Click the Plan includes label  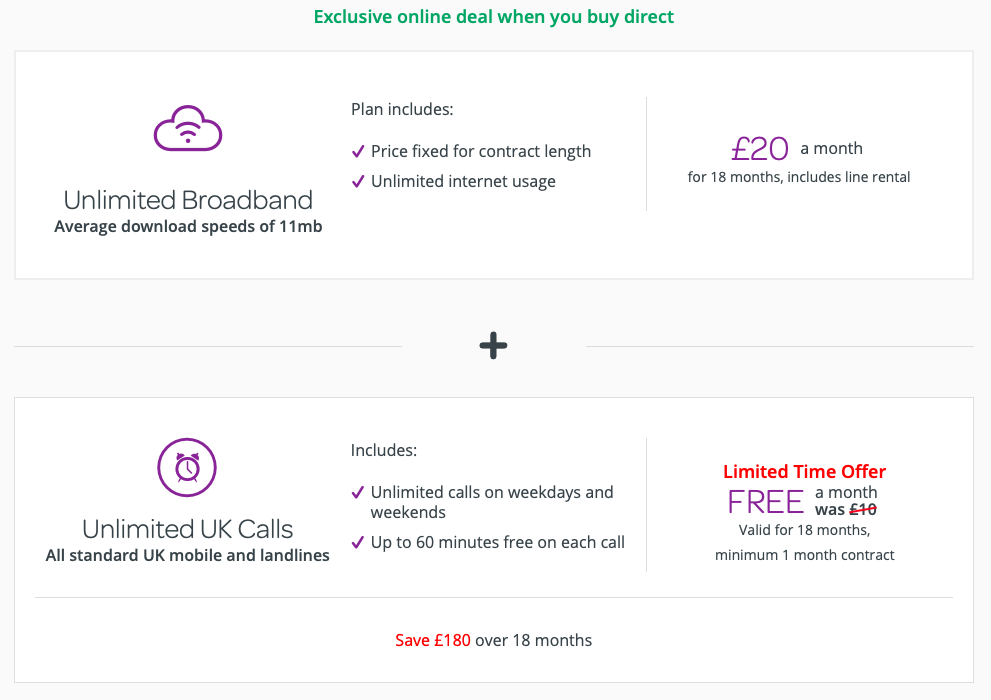pyautogui.click(x=402, y=110)
